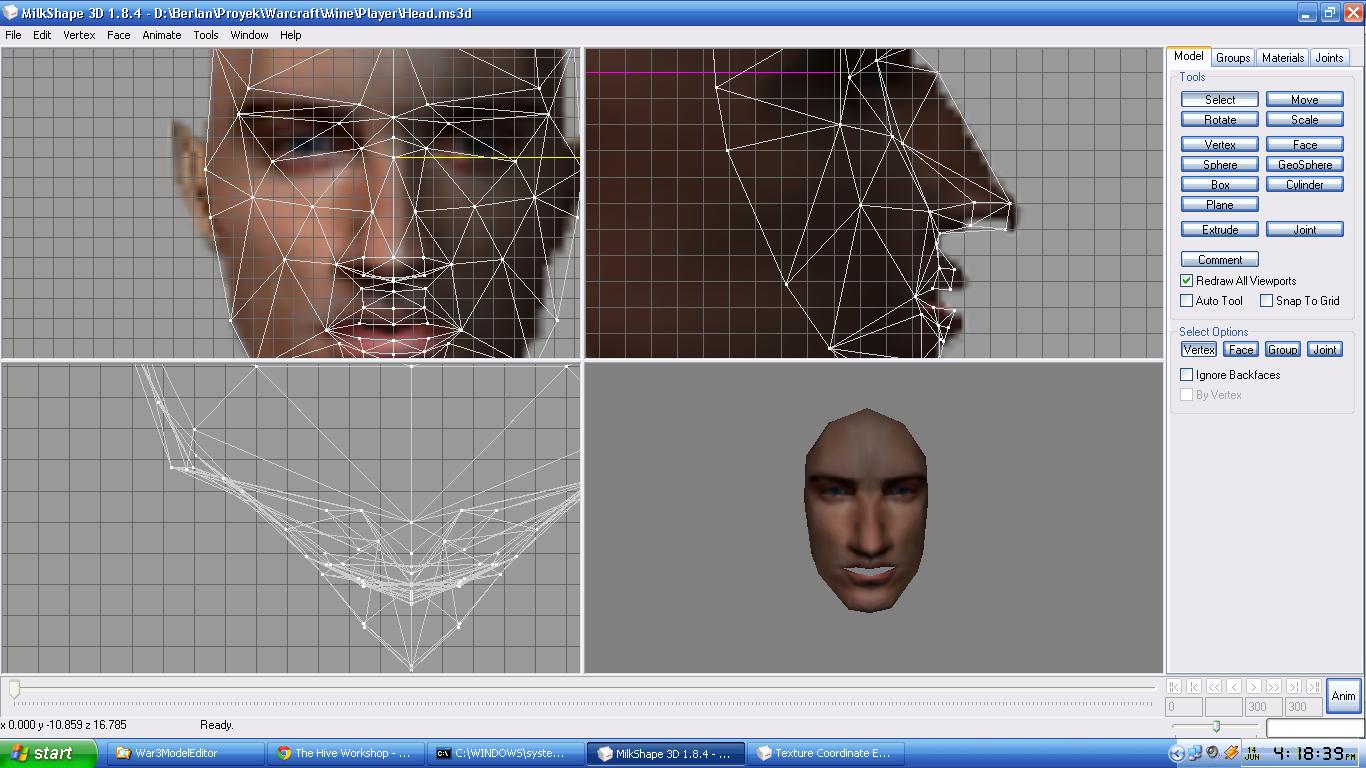This screenshot has width=1366, height=768.
Task: Activate the Vertex creation tool
Action: click(1219, 144)
